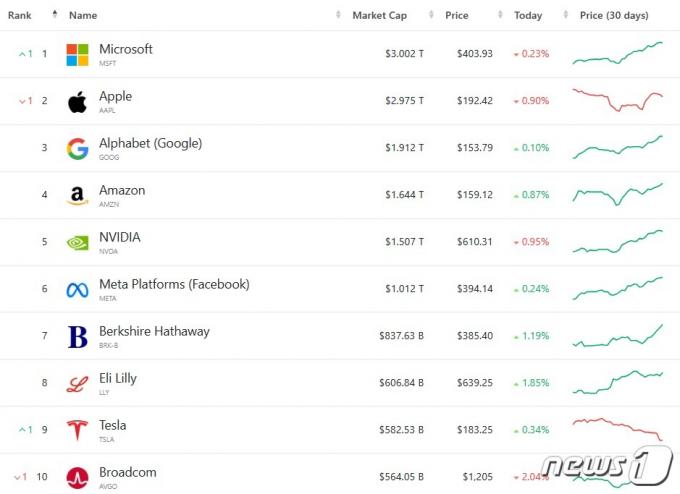680x494 pixels.
Task: Sort by the Price column header
Action: click(x=457, y=15)
